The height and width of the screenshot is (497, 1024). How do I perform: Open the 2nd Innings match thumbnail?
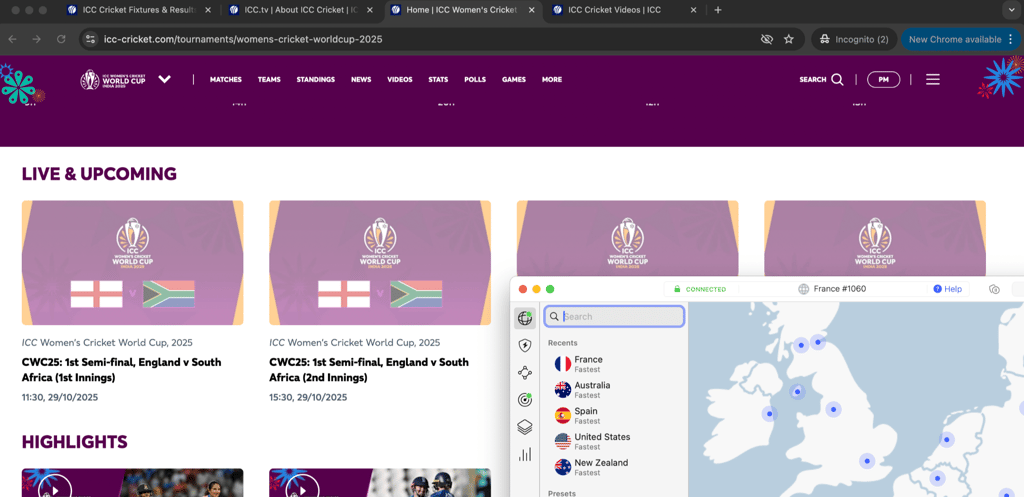point(380,263)
